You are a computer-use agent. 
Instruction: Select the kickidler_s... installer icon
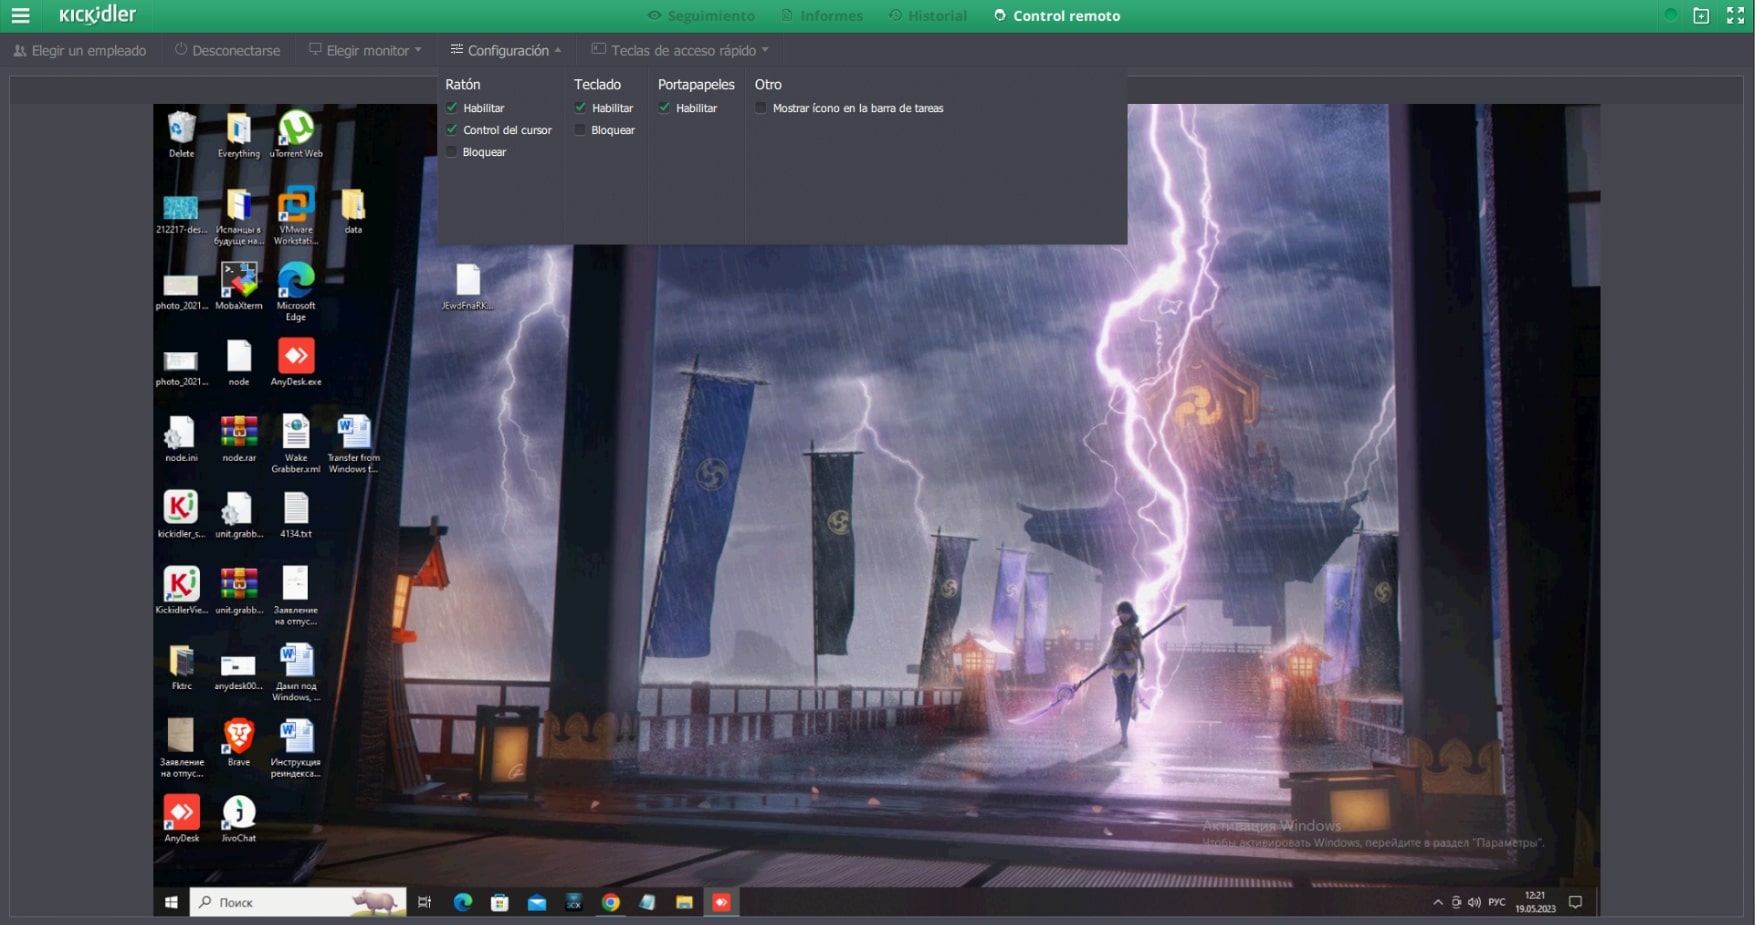[x=181, y=515]
